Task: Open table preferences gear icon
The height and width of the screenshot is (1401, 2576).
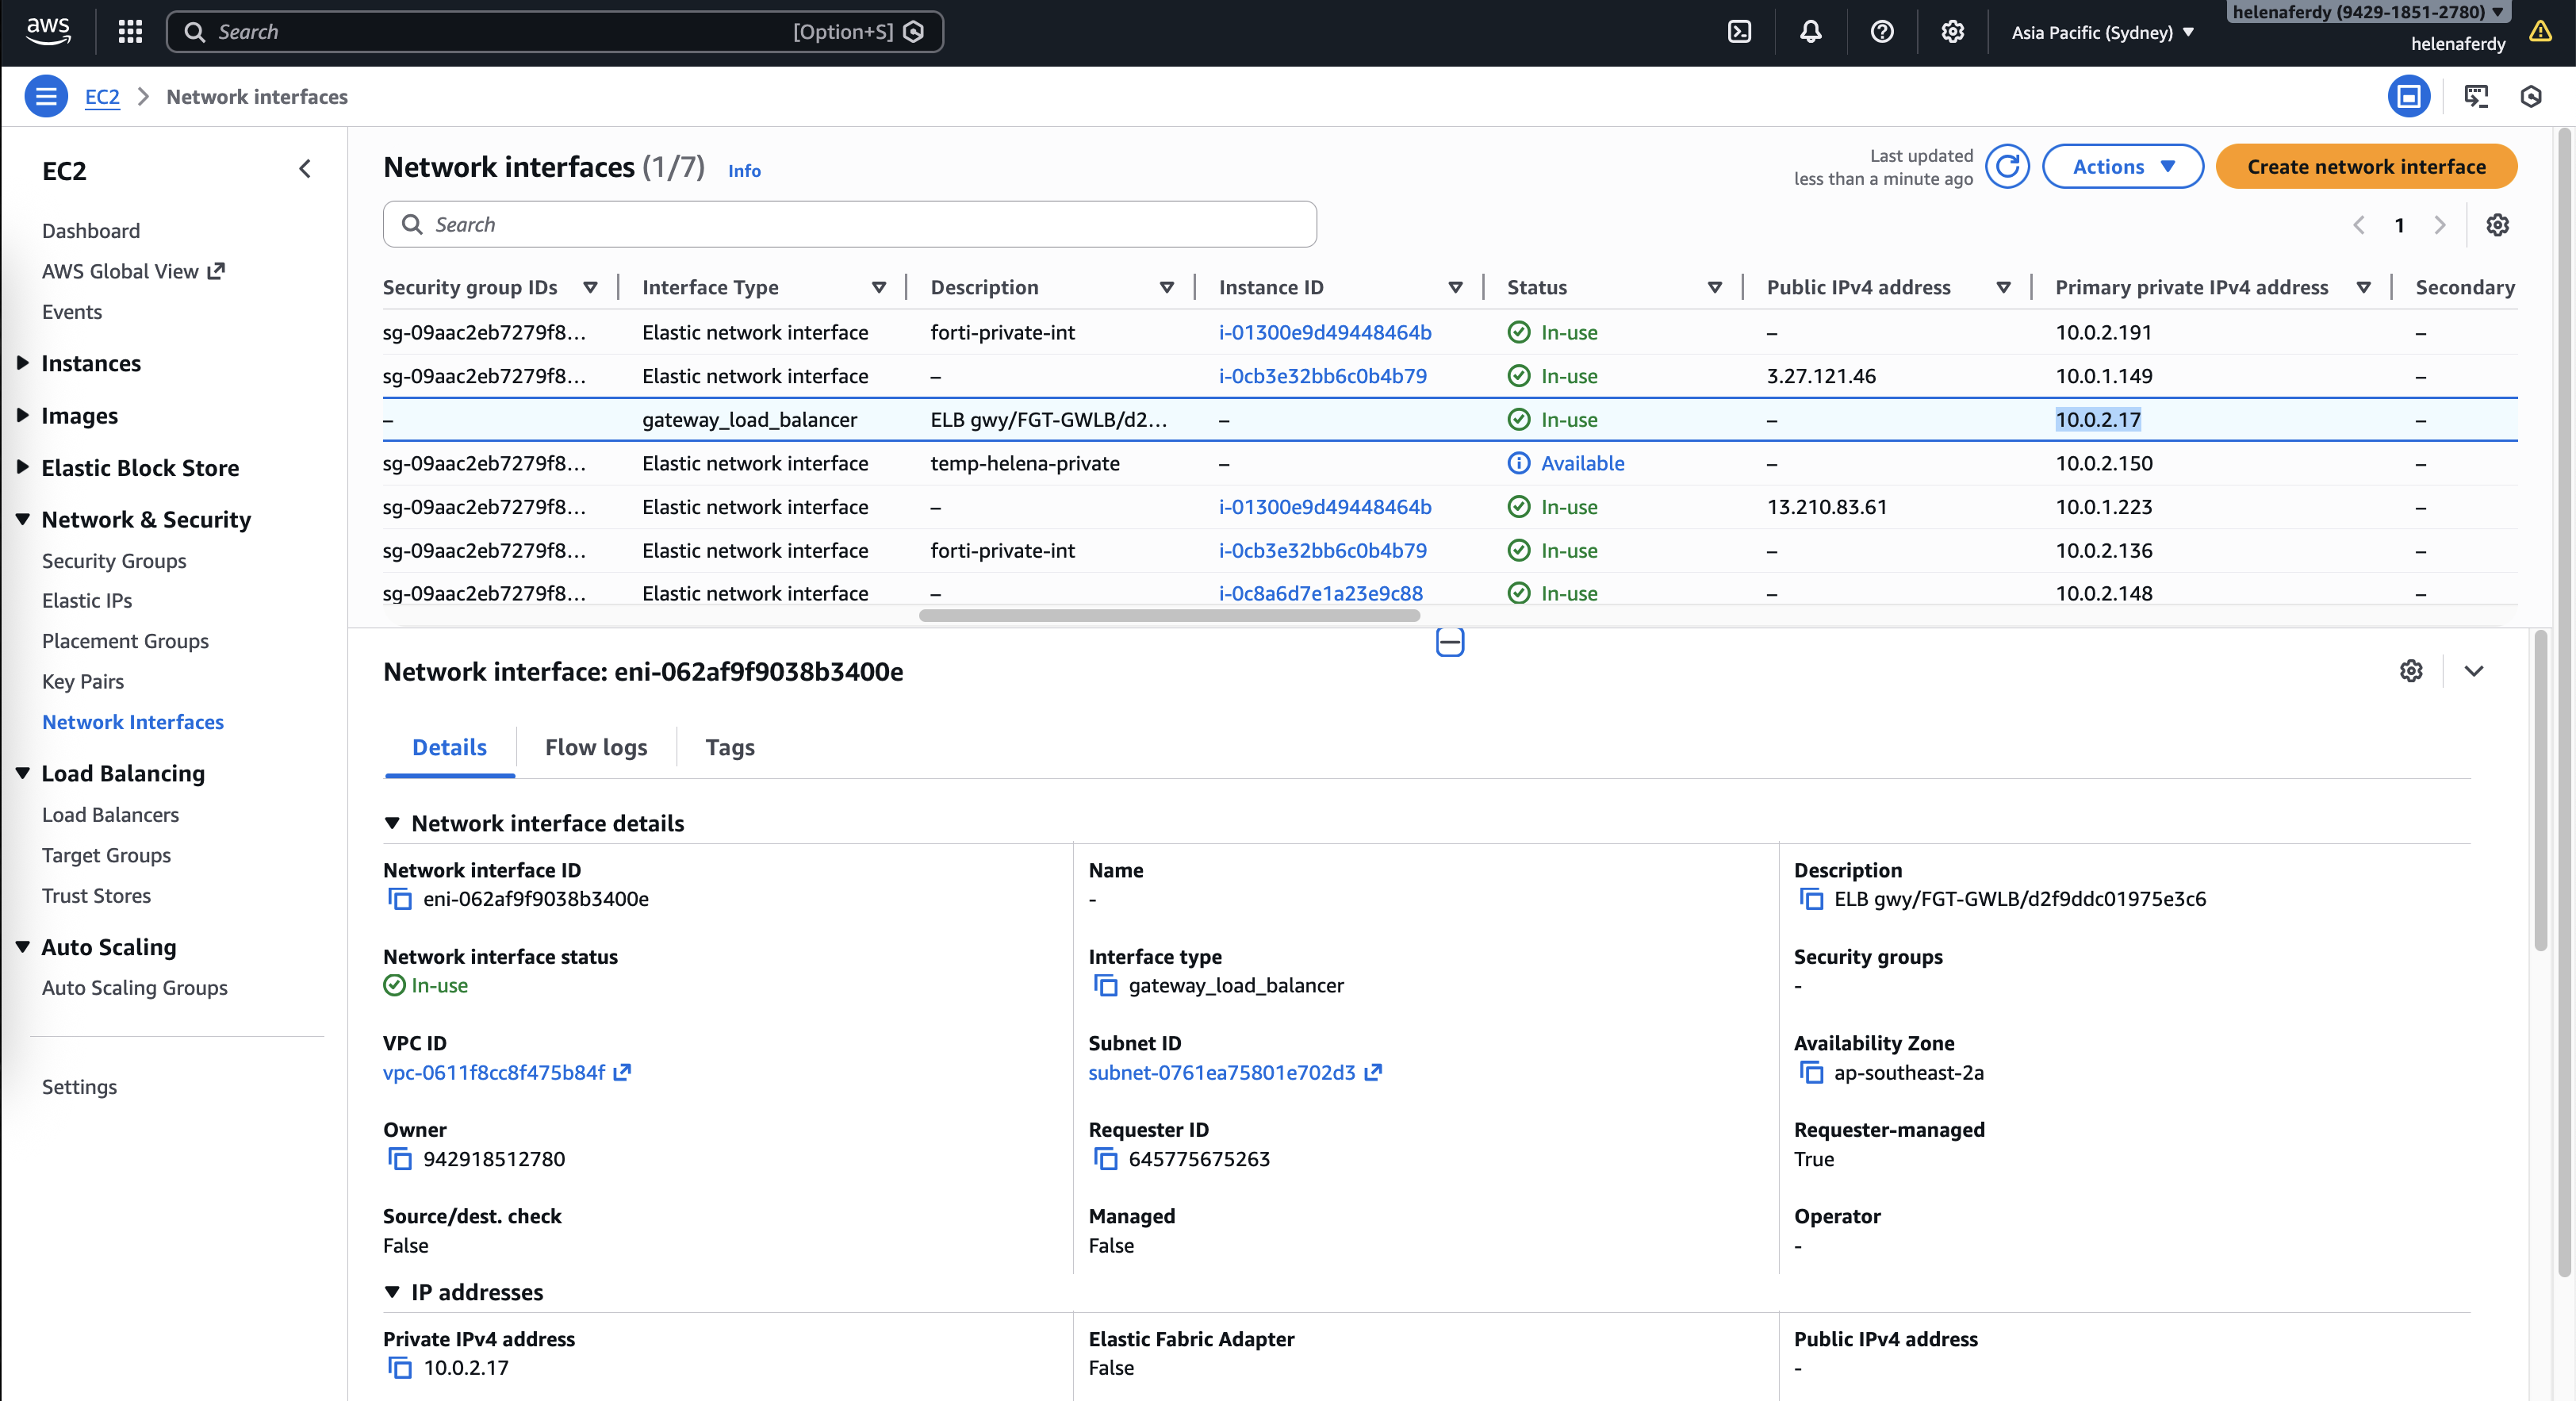Action: (x=2497, y=225)
